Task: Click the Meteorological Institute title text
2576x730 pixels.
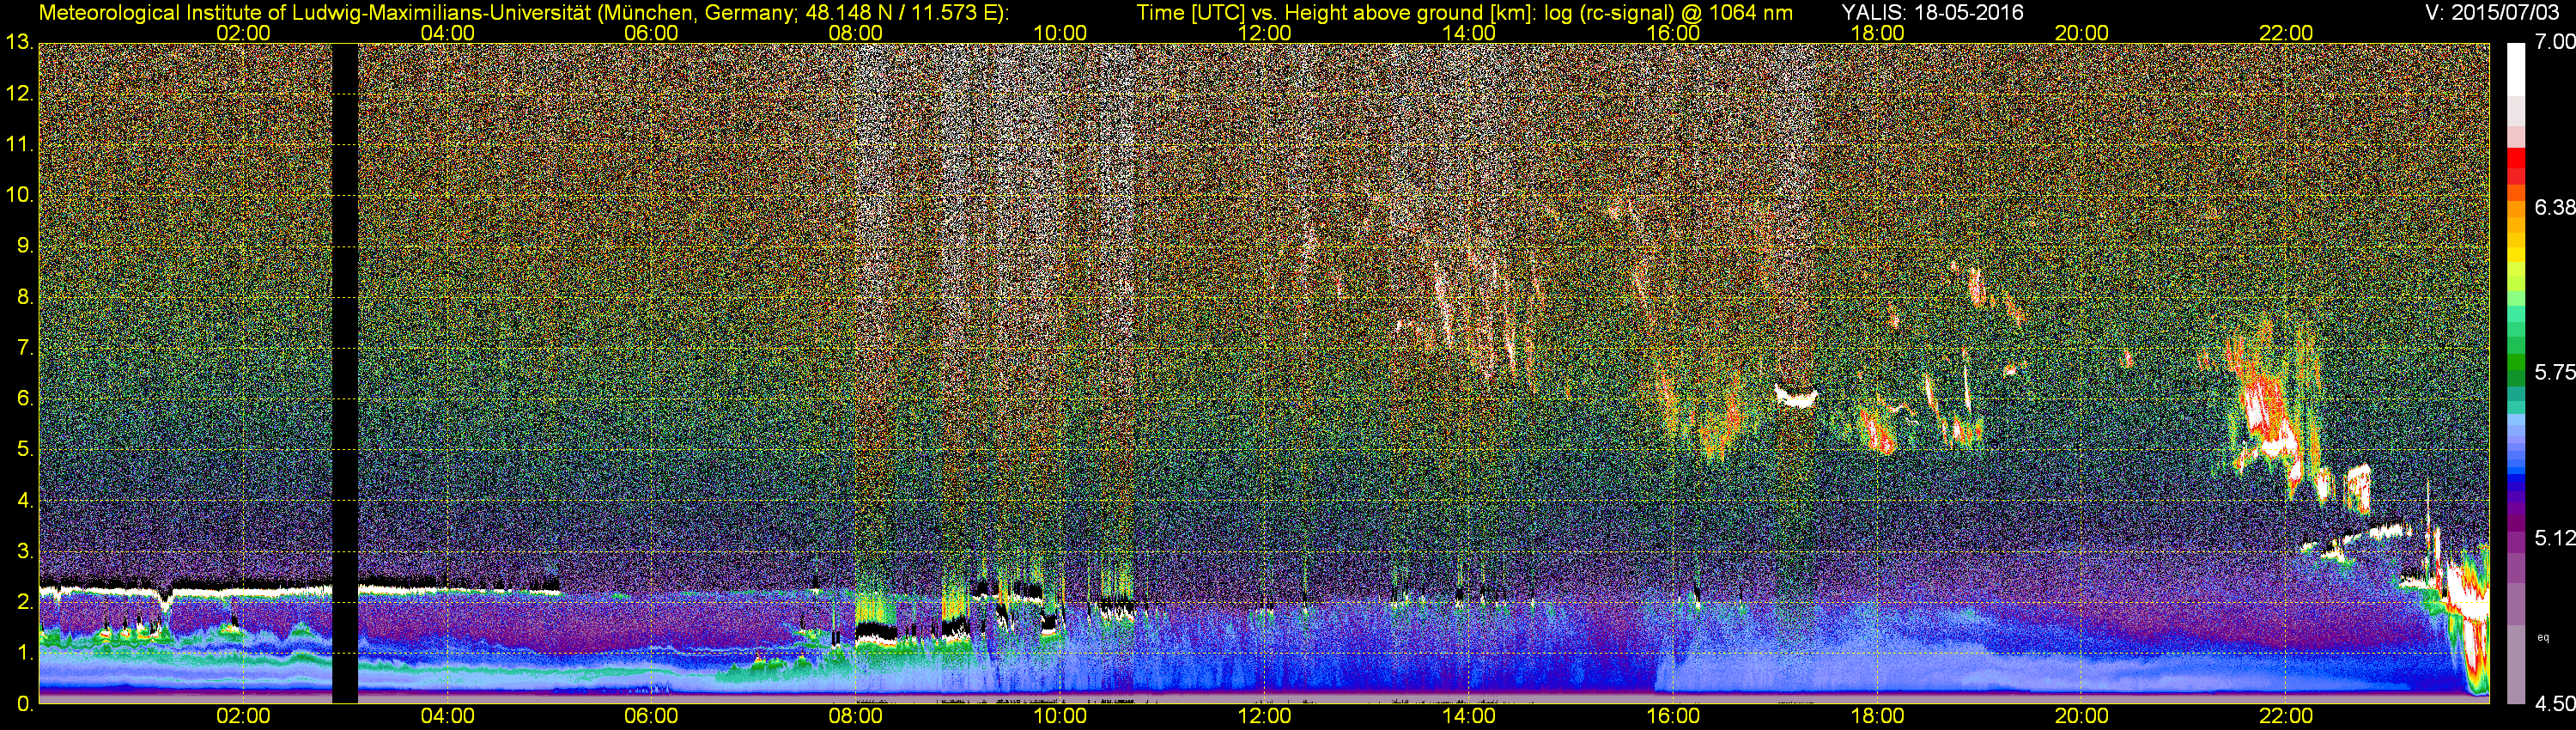Action: (523, 13)
